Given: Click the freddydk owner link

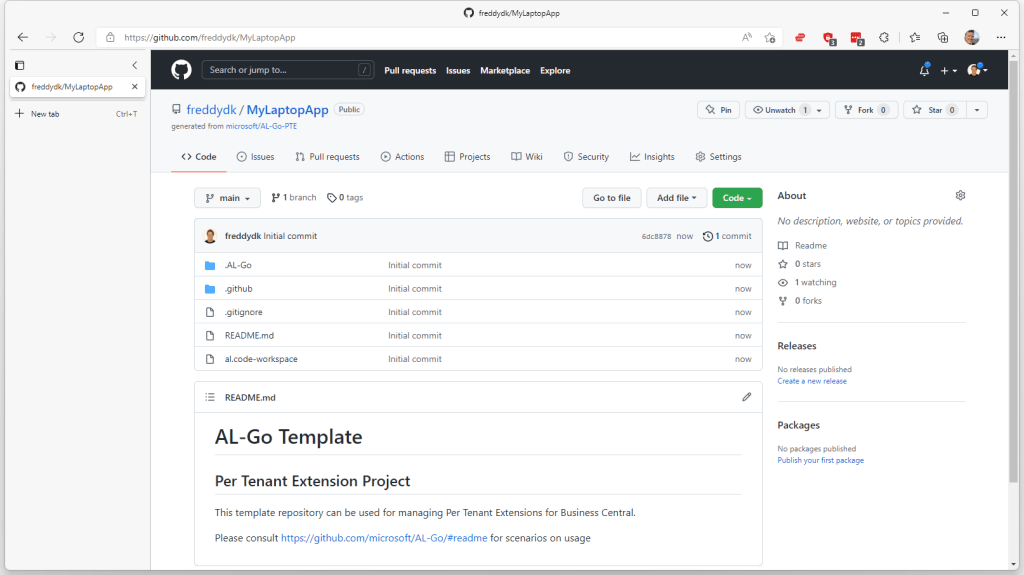Looking at the screenshot, I should coord(211,110).
